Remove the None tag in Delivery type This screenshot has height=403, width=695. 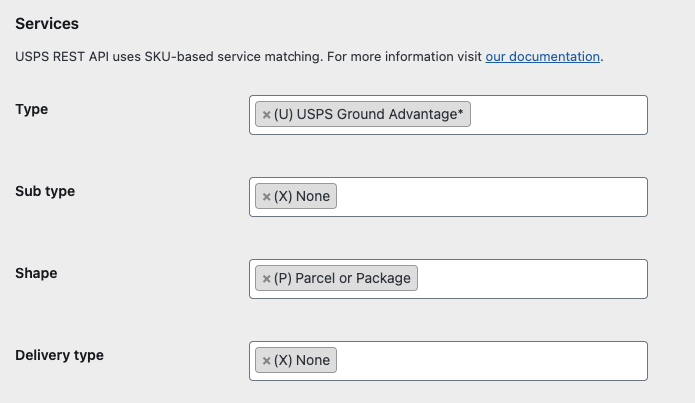266,361
